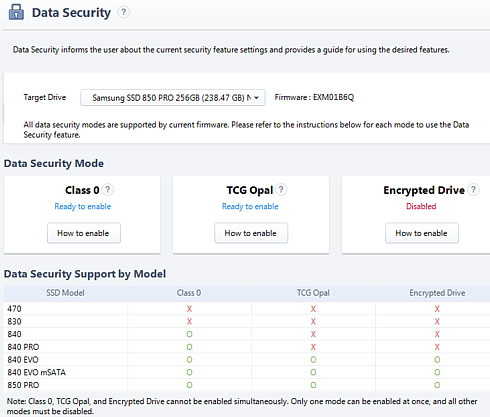Click Encrypted Drive X mark for 470
Image resolution: width=490 pixels, height=417 pixels.
coord(437,309)
